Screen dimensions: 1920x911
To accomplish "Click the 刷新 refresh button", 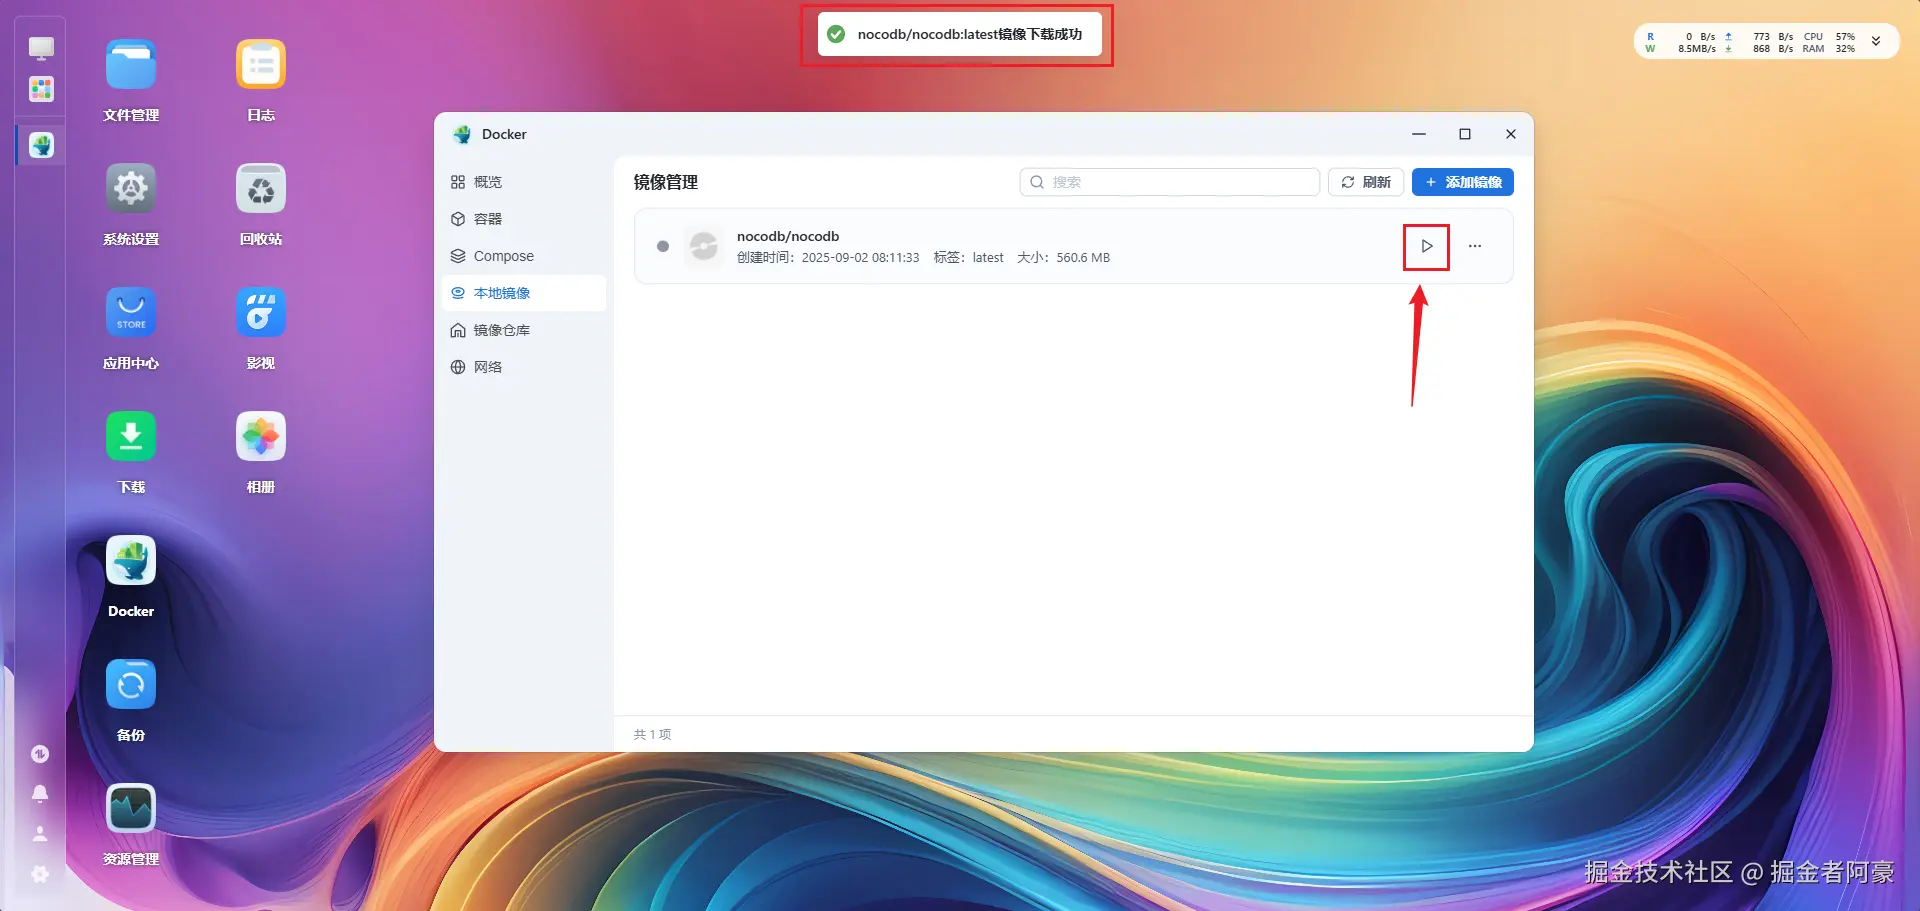I will [x=1366, y=182].
